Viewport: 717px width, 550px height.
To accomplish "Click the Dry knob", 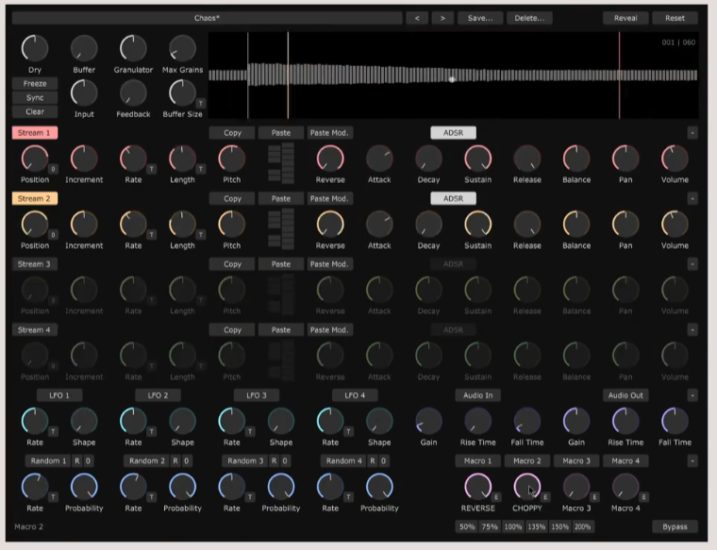I will [x=35, y=48].
